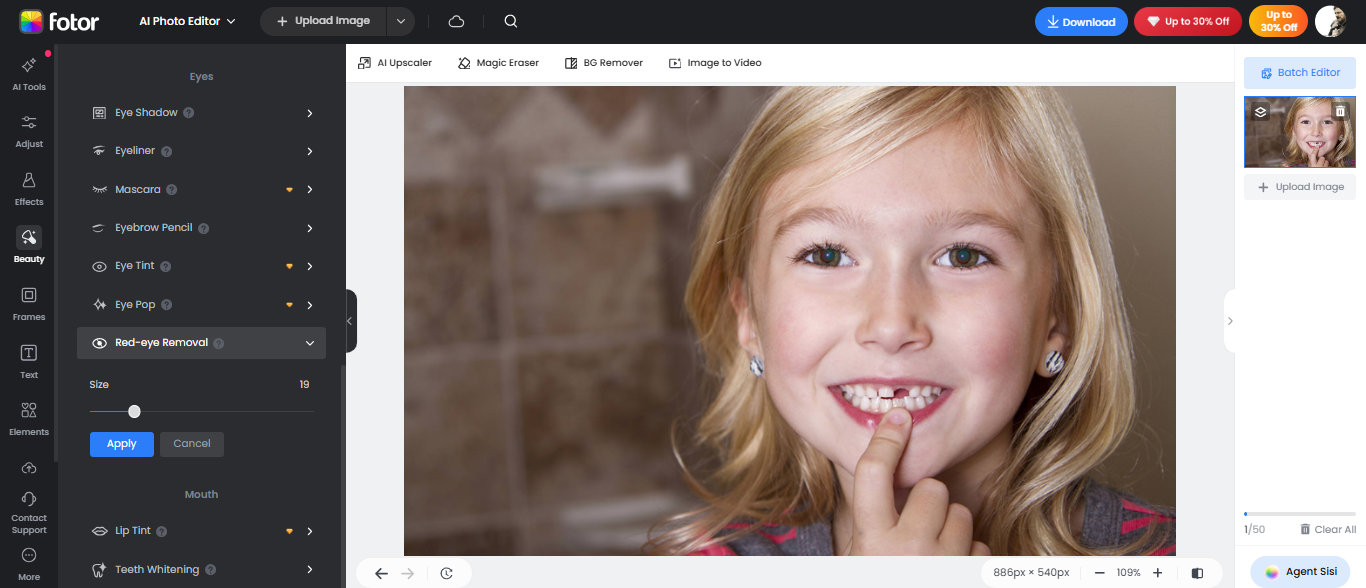Click the layers icon on thumbnail
This screenshot has height=588, width=1366.
coord(1260,112)
